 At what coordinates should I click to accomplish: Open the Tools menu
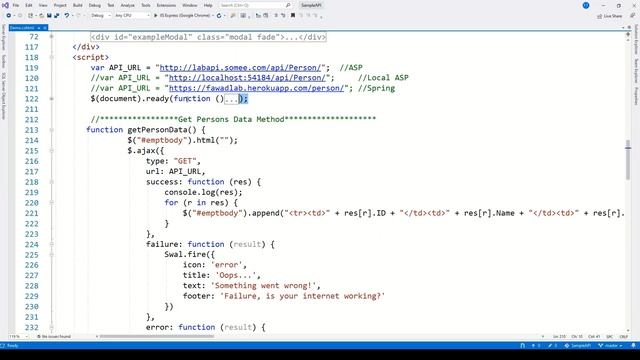(x=146, y=5)
